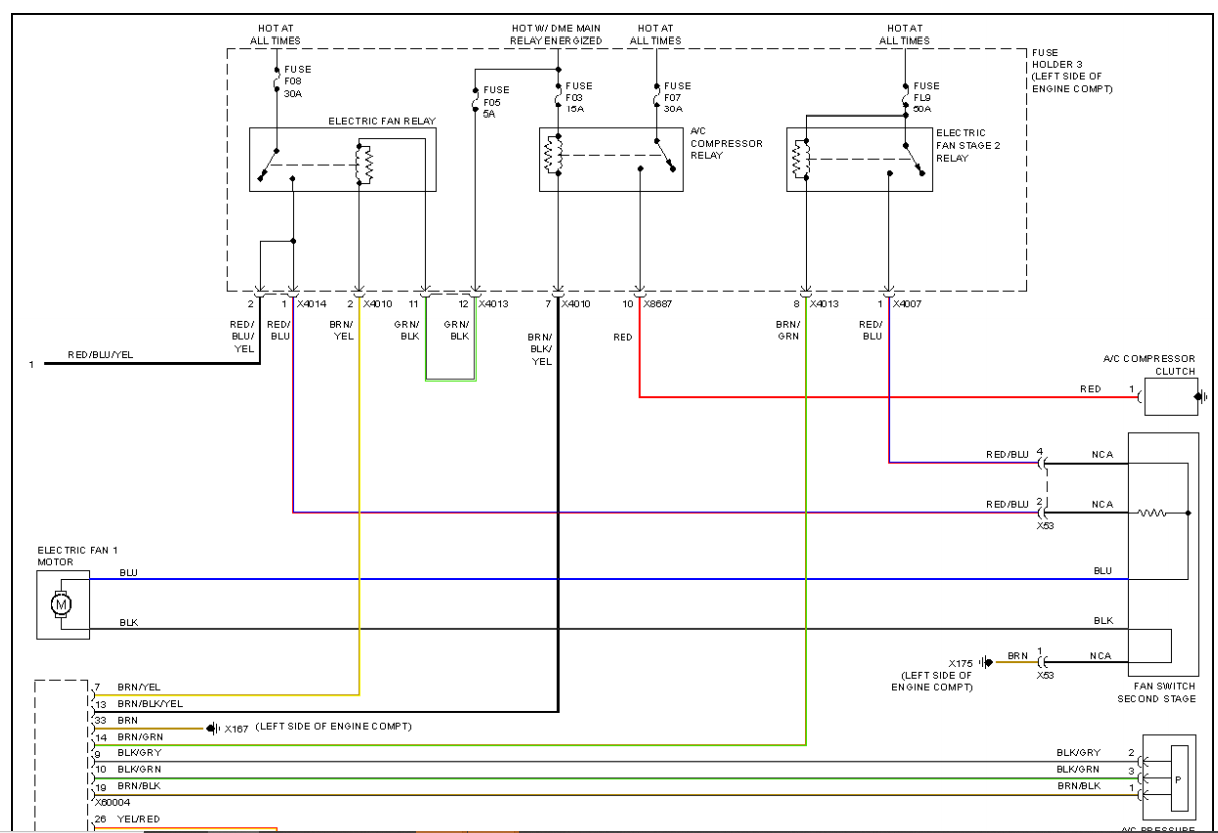The height and width of the screenshot is (833, 1218).
Task: Click the X60004 connector label
Action: click(x=113, y=802)
